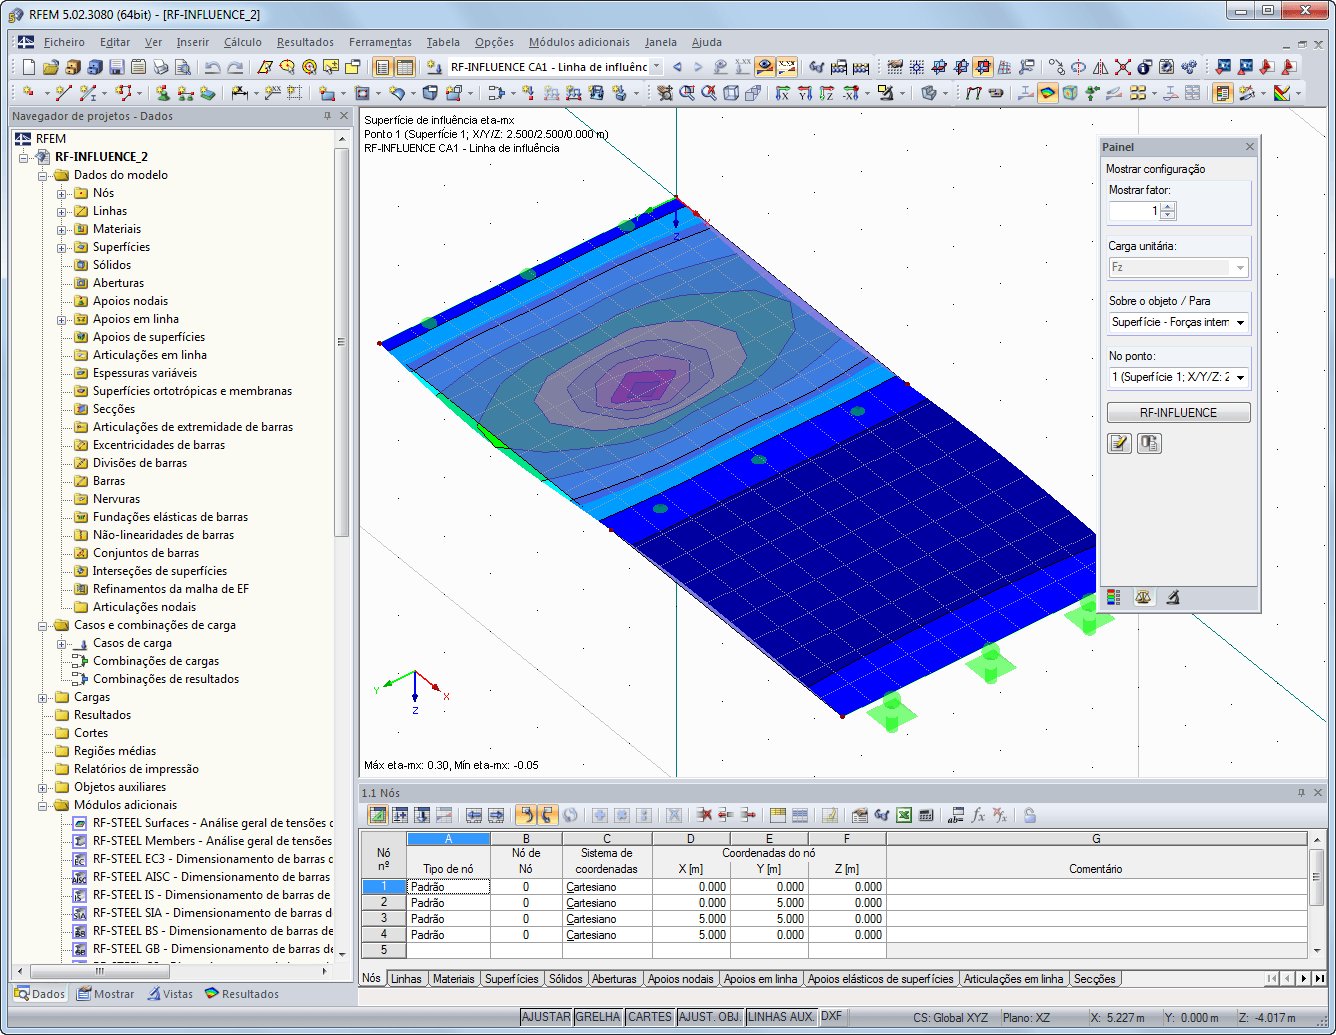1336x1035 pixels.
Task: Open the Carga unitária Fz dropdown
Action: (1240, 267)
